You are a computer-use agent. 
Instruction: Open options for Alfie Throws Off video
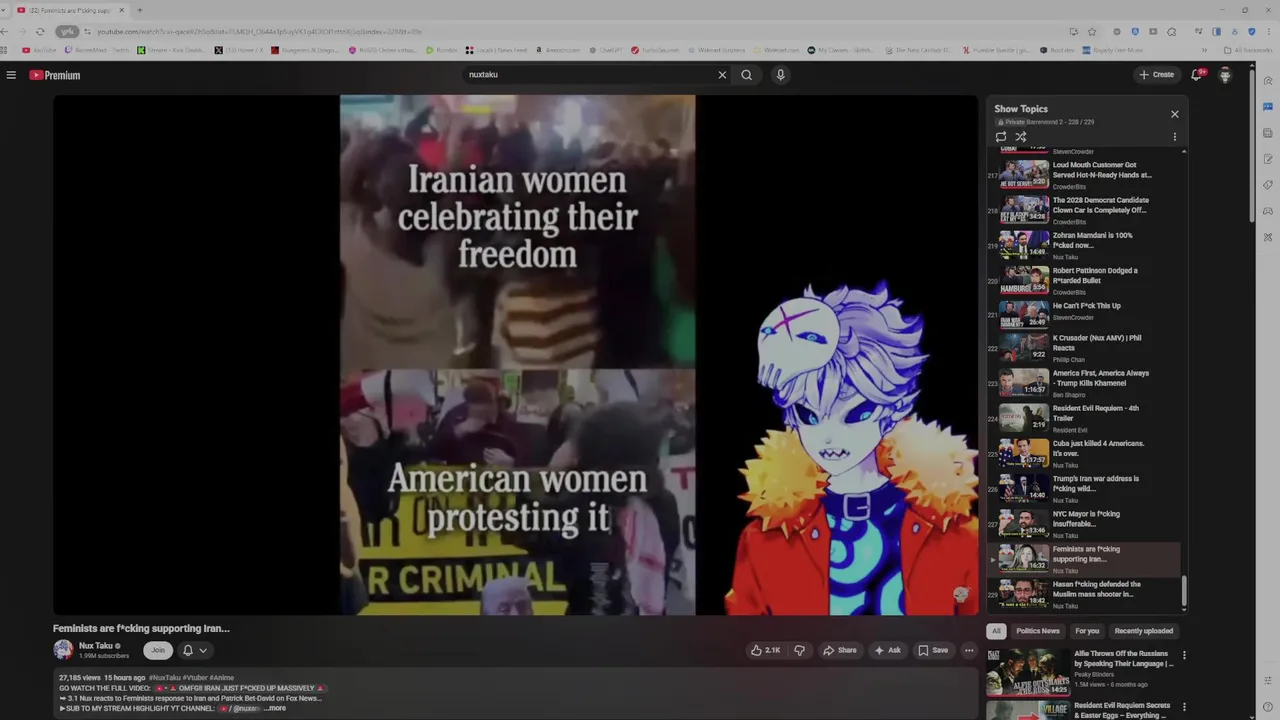pyautogui.click(x=1184, y=656)
